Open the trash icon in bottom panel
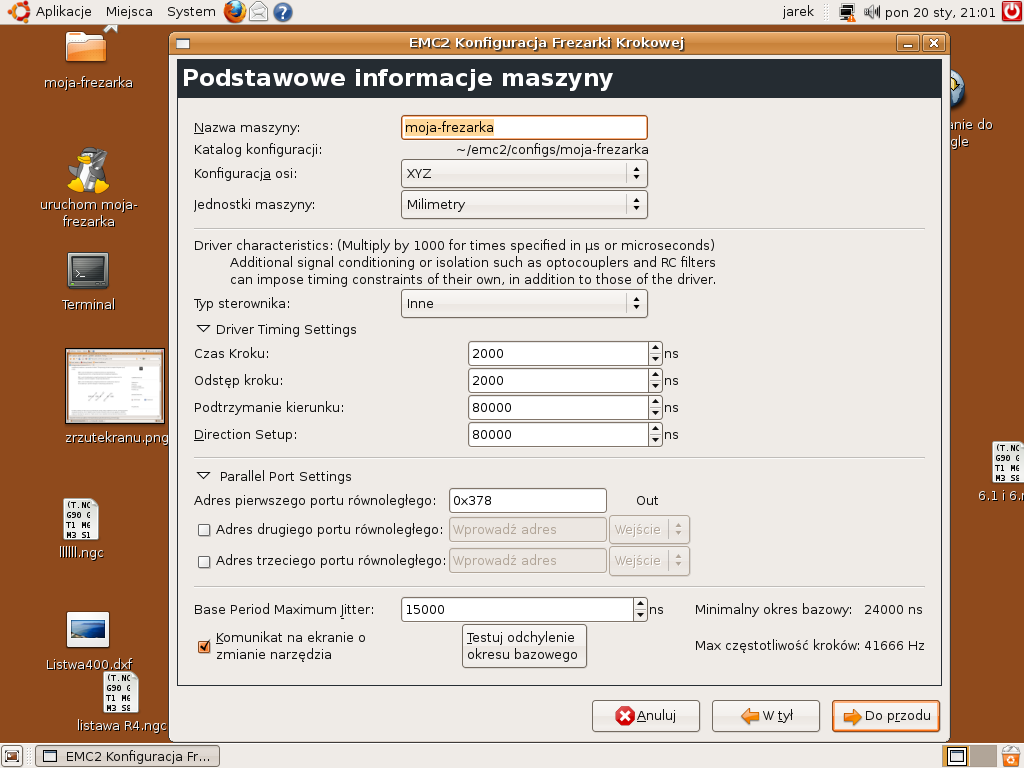The image size is (1024, 768). (x=1011, y=756)
